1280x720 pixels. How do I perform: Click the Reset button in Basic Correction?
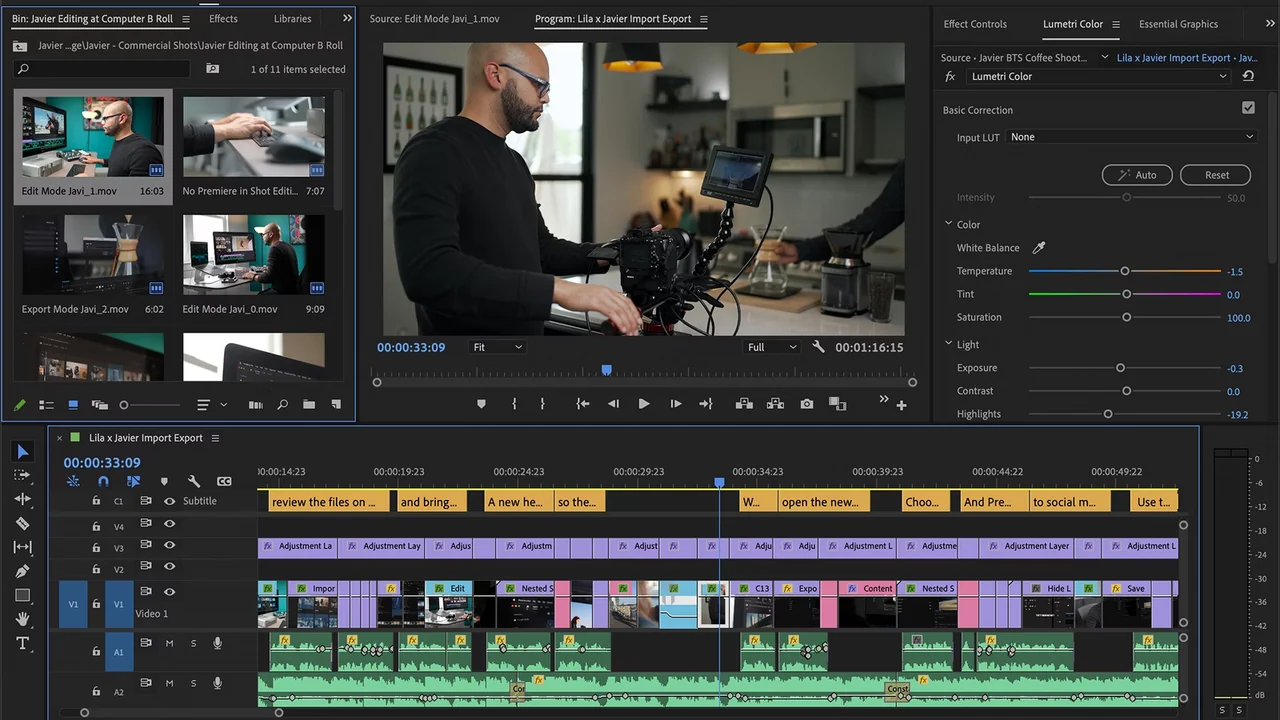pyautogui.click(x=1216, y=175)
